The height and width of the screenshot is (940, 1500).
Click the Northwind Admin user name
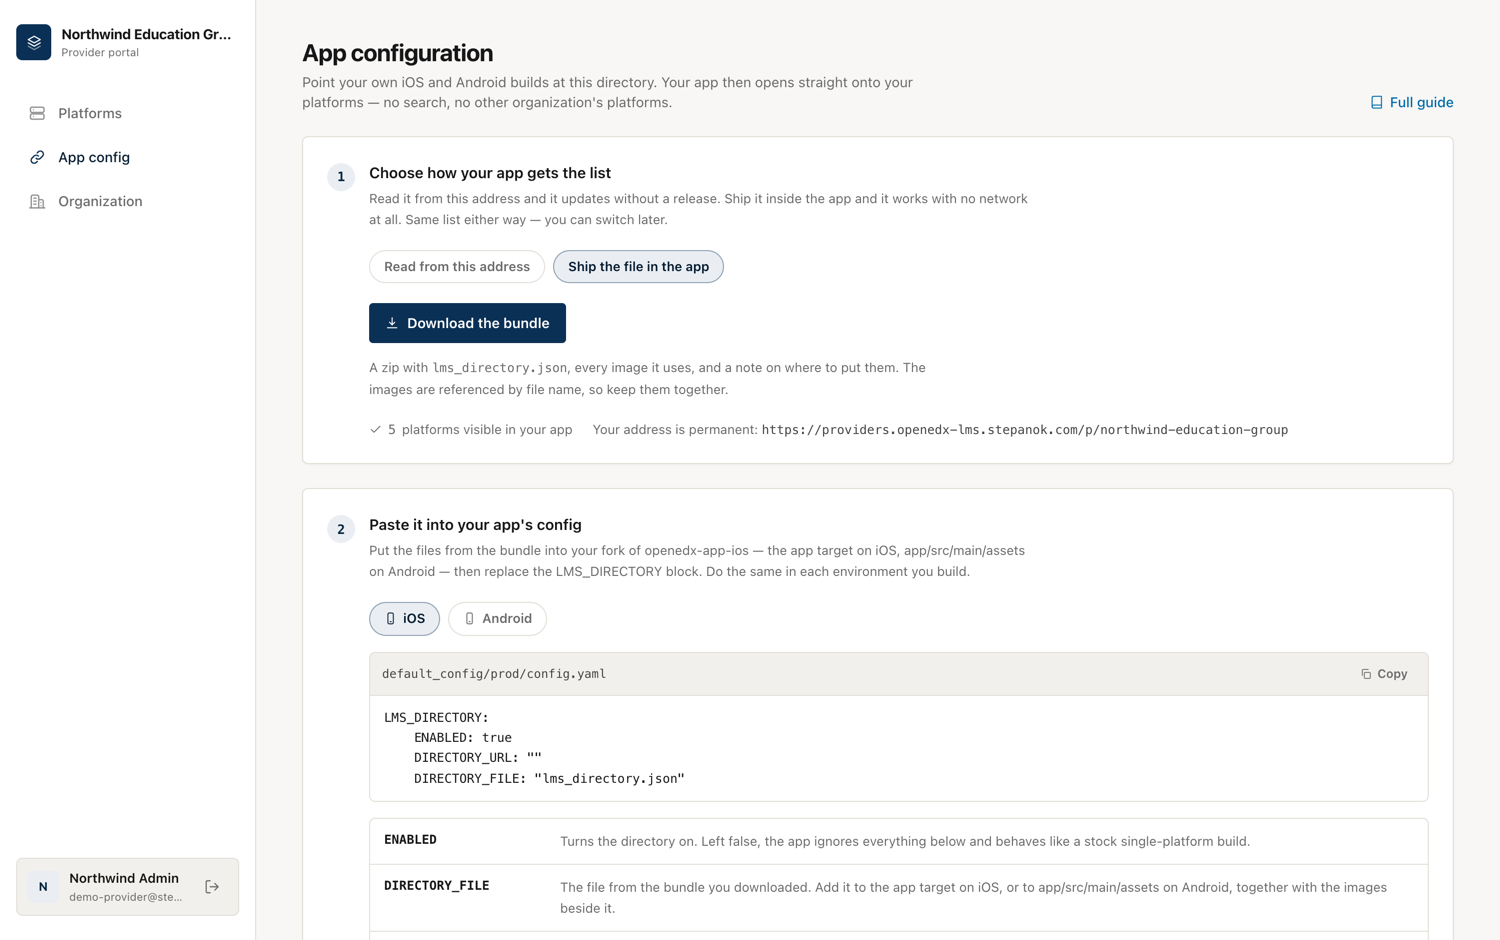pos(124,878)
